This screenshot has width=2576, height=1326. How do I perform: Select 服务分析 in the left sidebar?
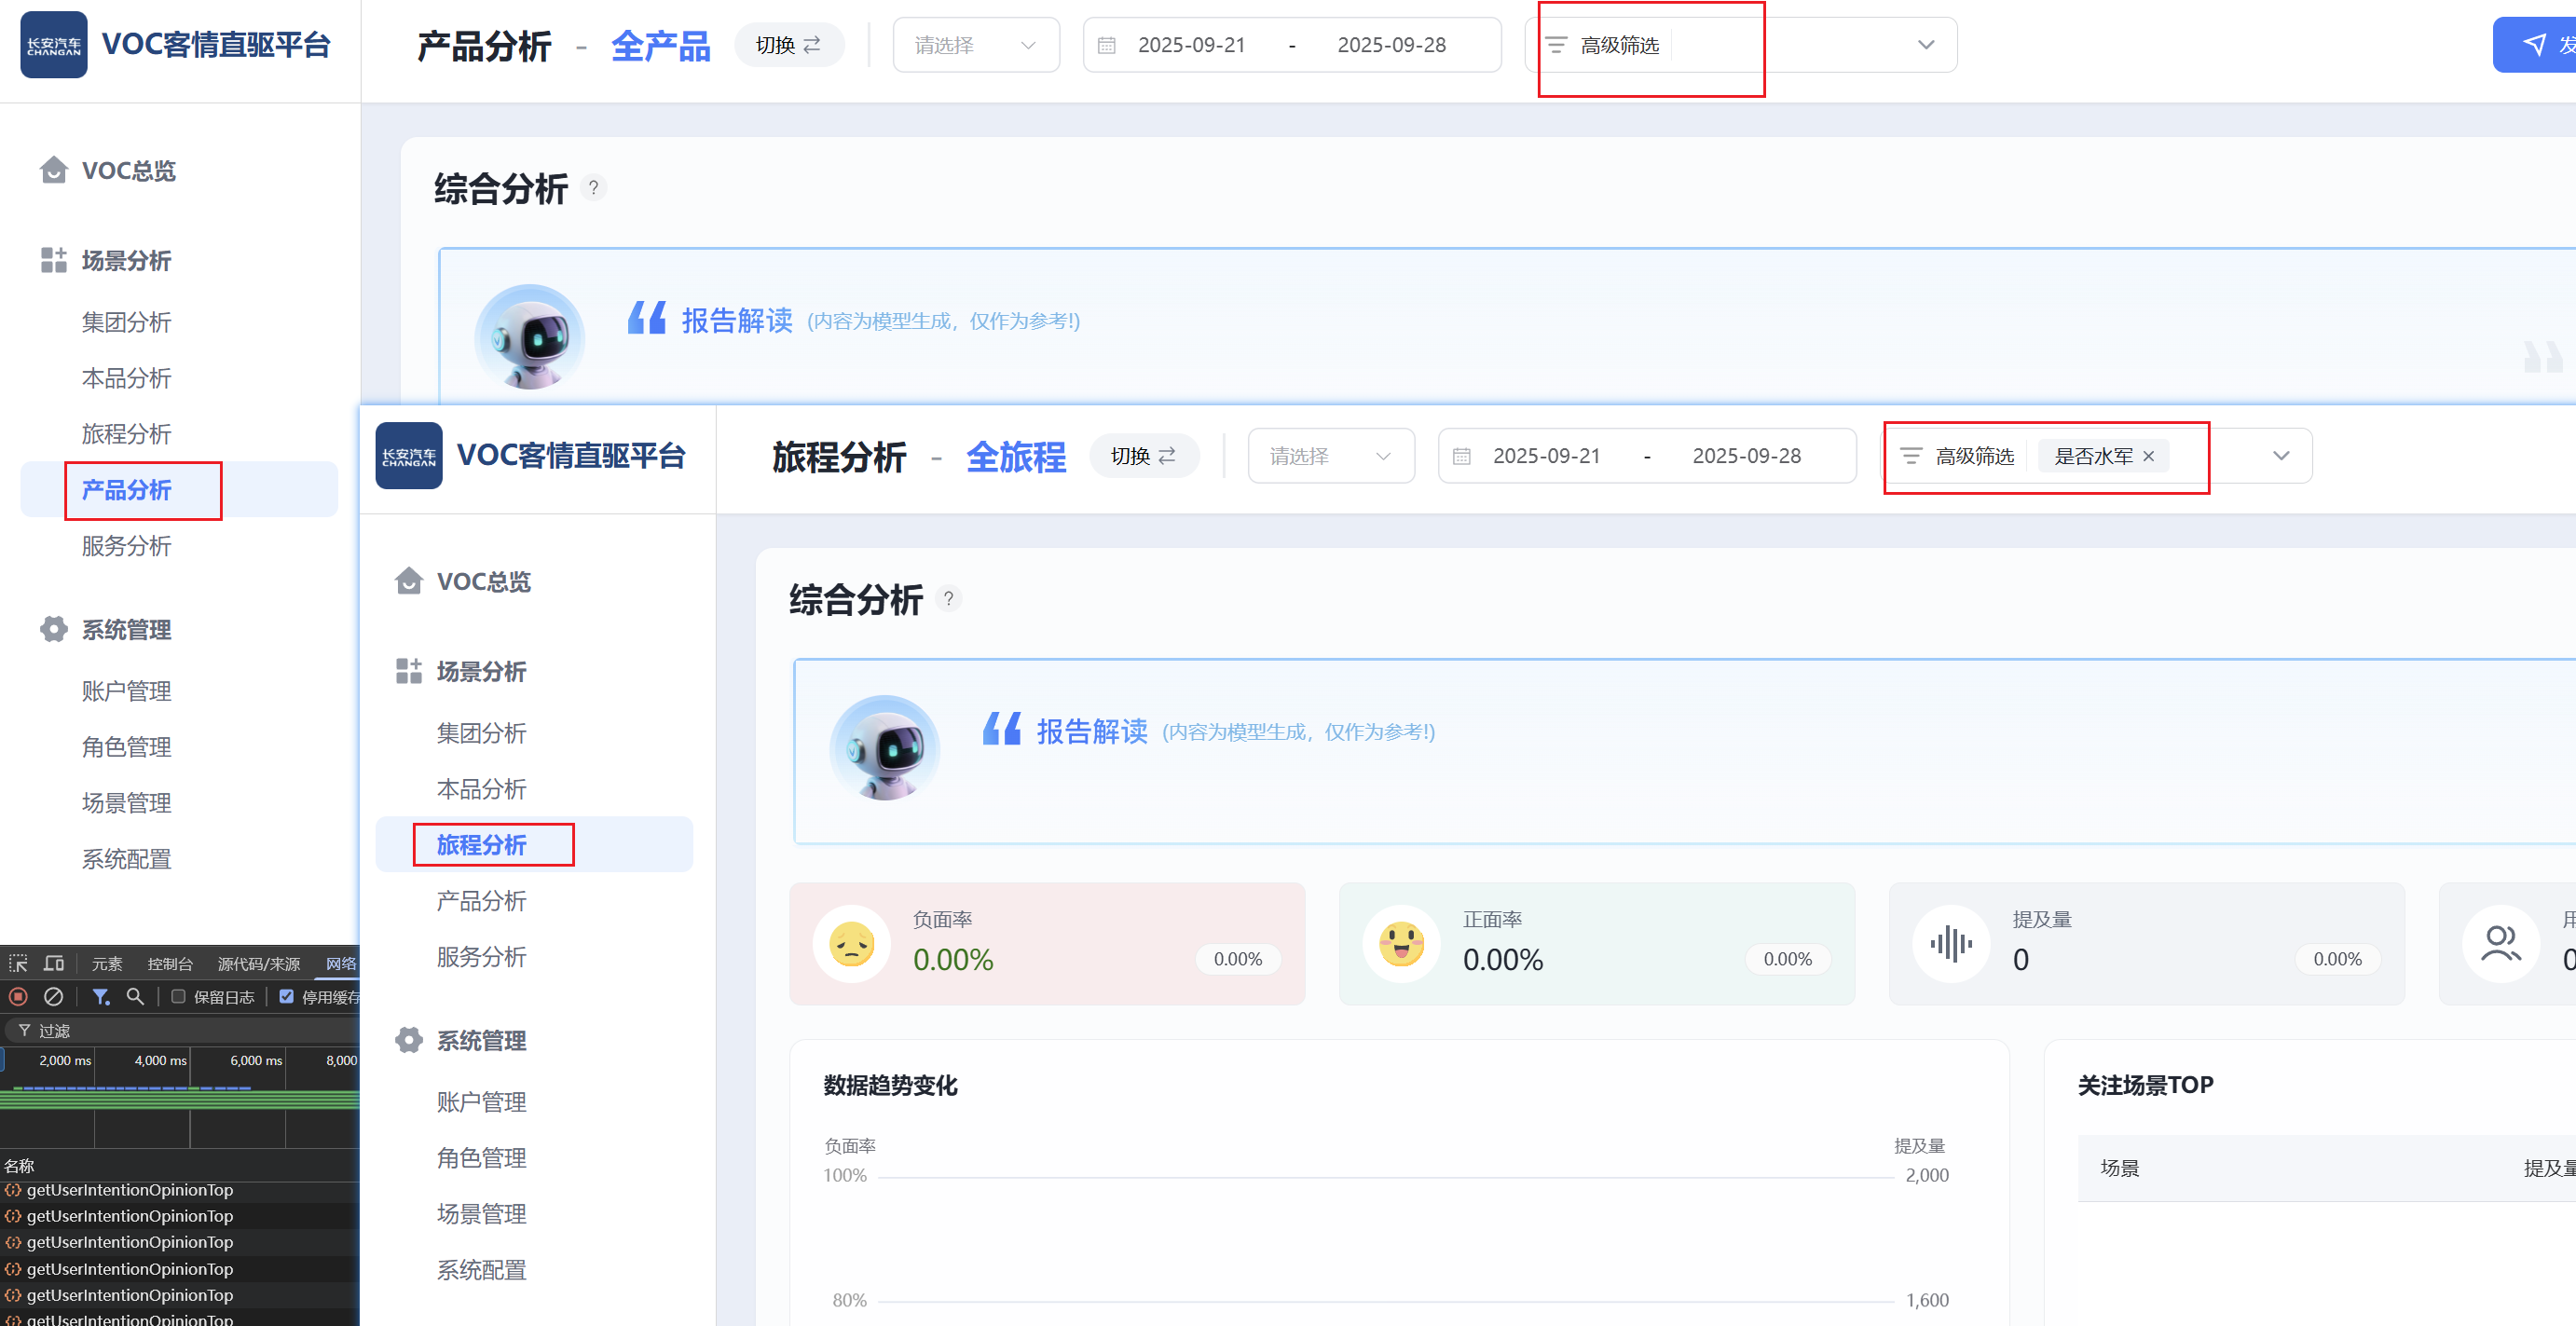coord(126,546)
